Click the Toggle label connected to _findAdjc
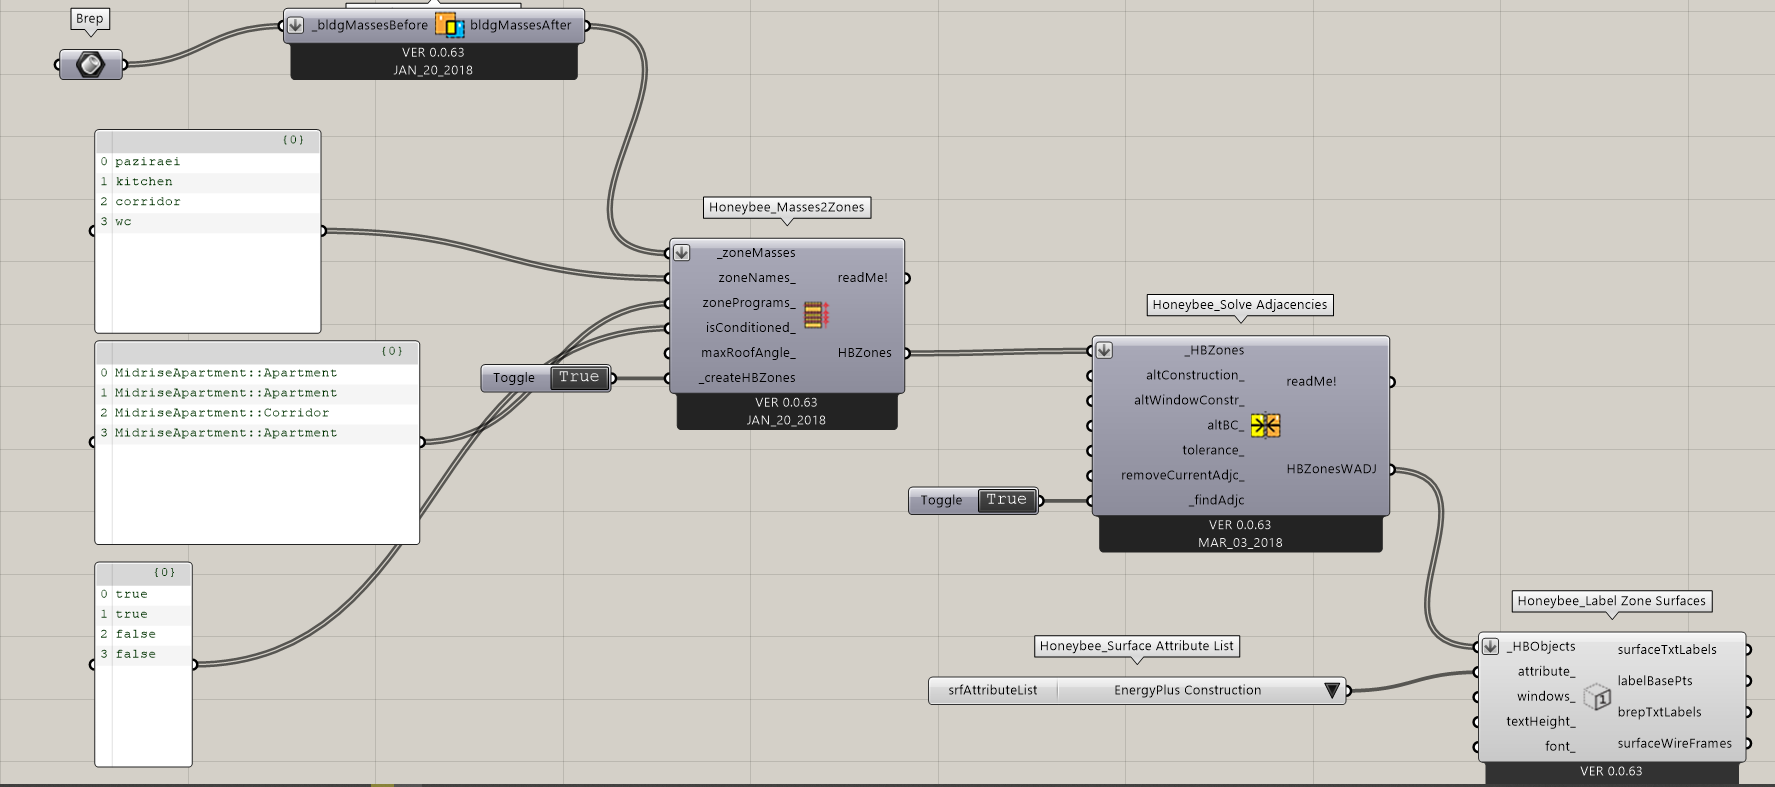The height and width of the screenshot is (787, 1775). [941, 500]
